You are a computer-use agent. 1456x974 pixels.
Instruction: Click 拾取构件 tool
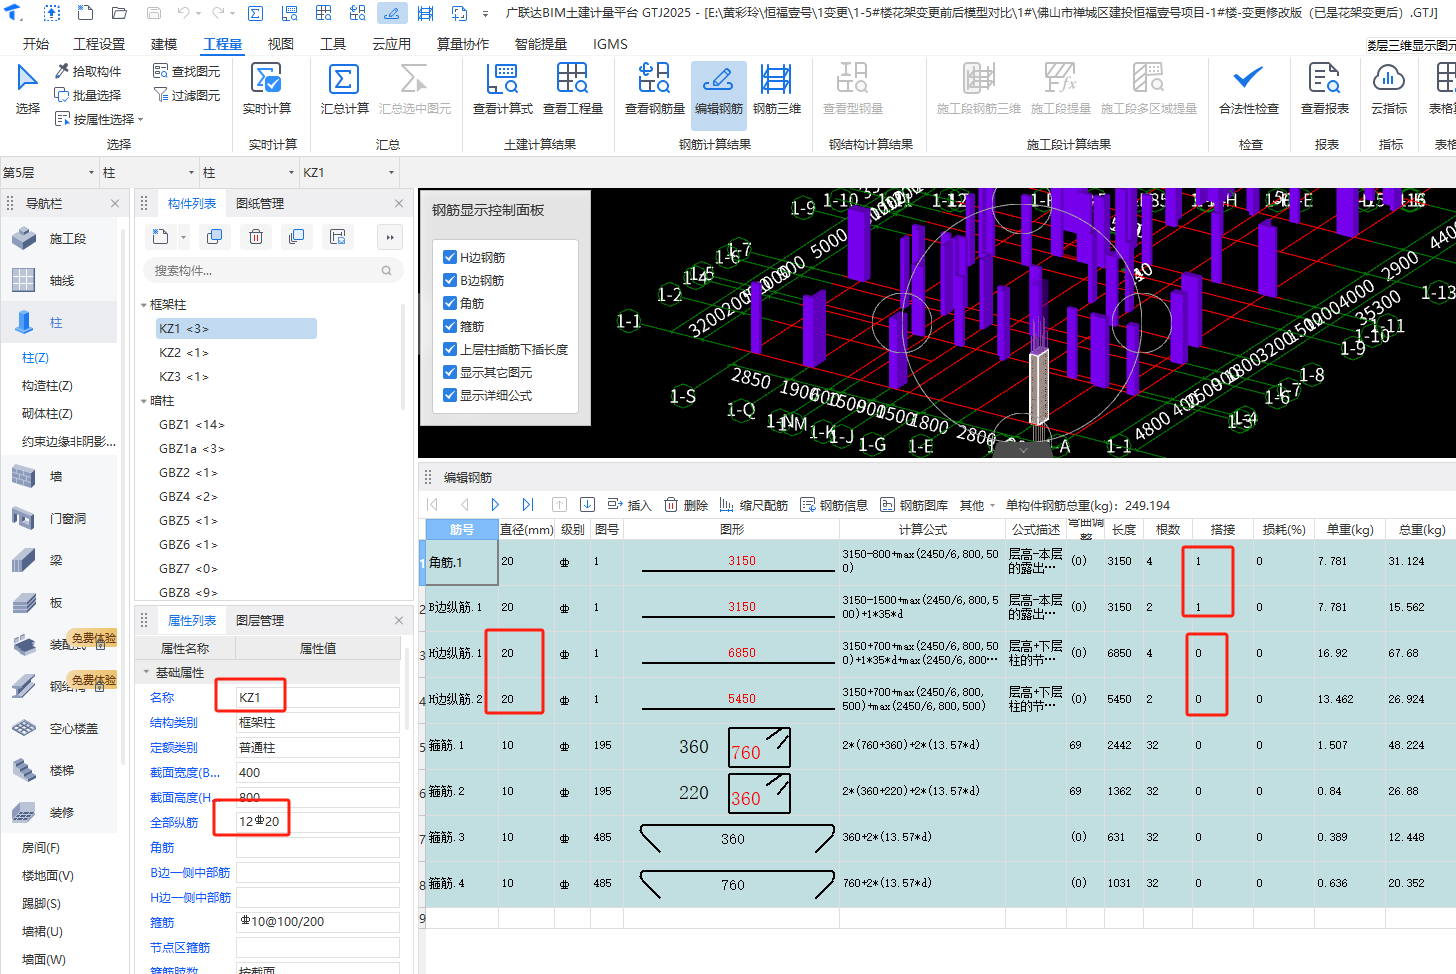[88, 71]
